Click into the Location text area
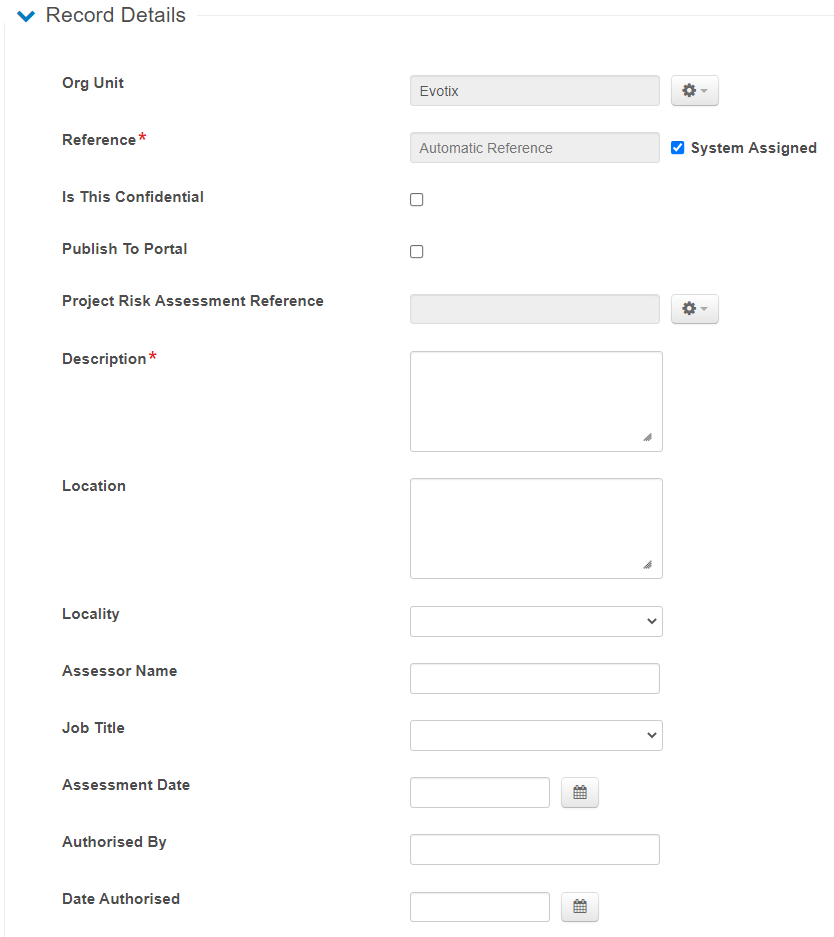The width and height of the screenshot is (834, 937). tap(536, 528)
